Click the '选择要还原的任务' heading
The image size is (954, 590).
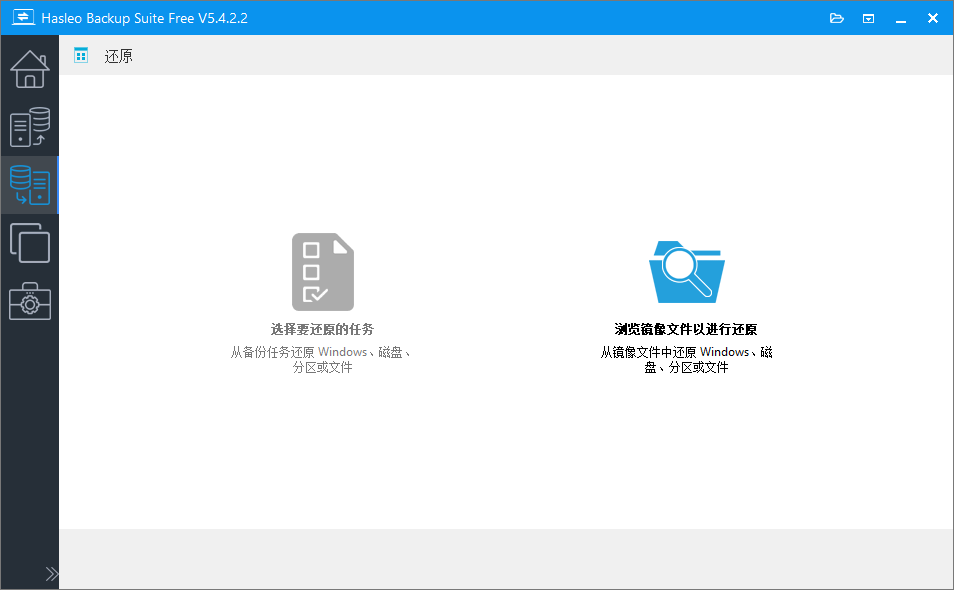click(322, 329)
